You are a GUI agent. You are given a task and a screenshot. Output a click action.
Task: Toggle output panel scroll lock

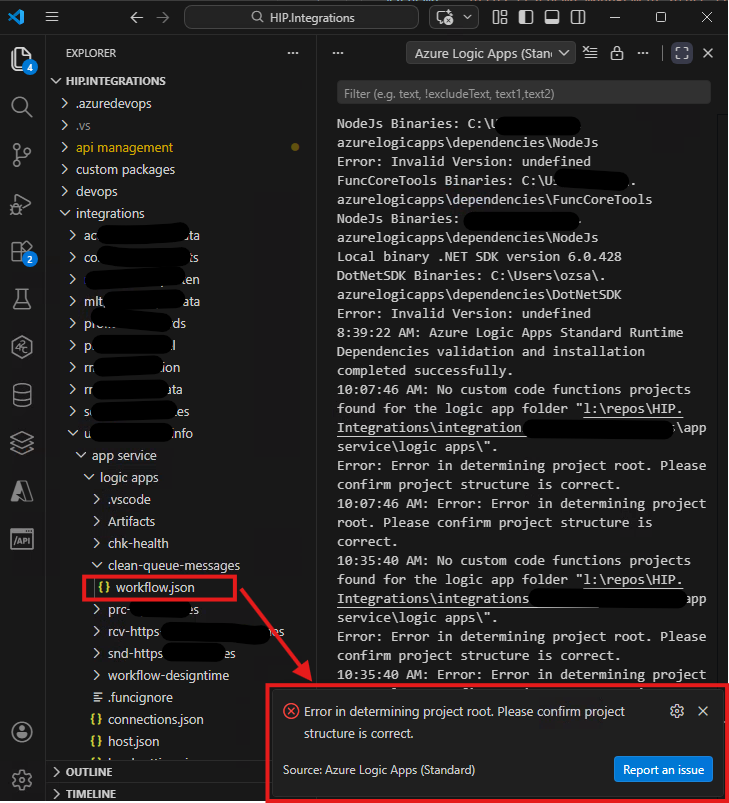617,53
